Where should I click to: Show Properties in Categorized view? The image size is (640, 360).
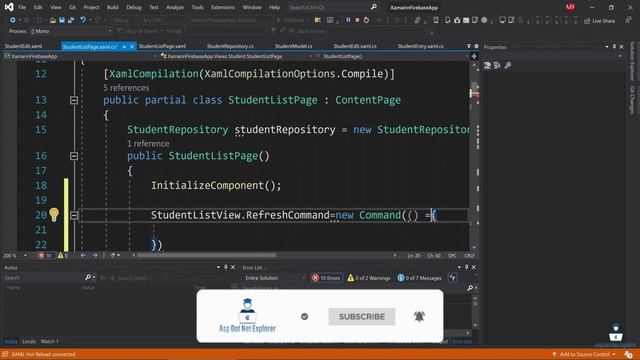[487, 65]
